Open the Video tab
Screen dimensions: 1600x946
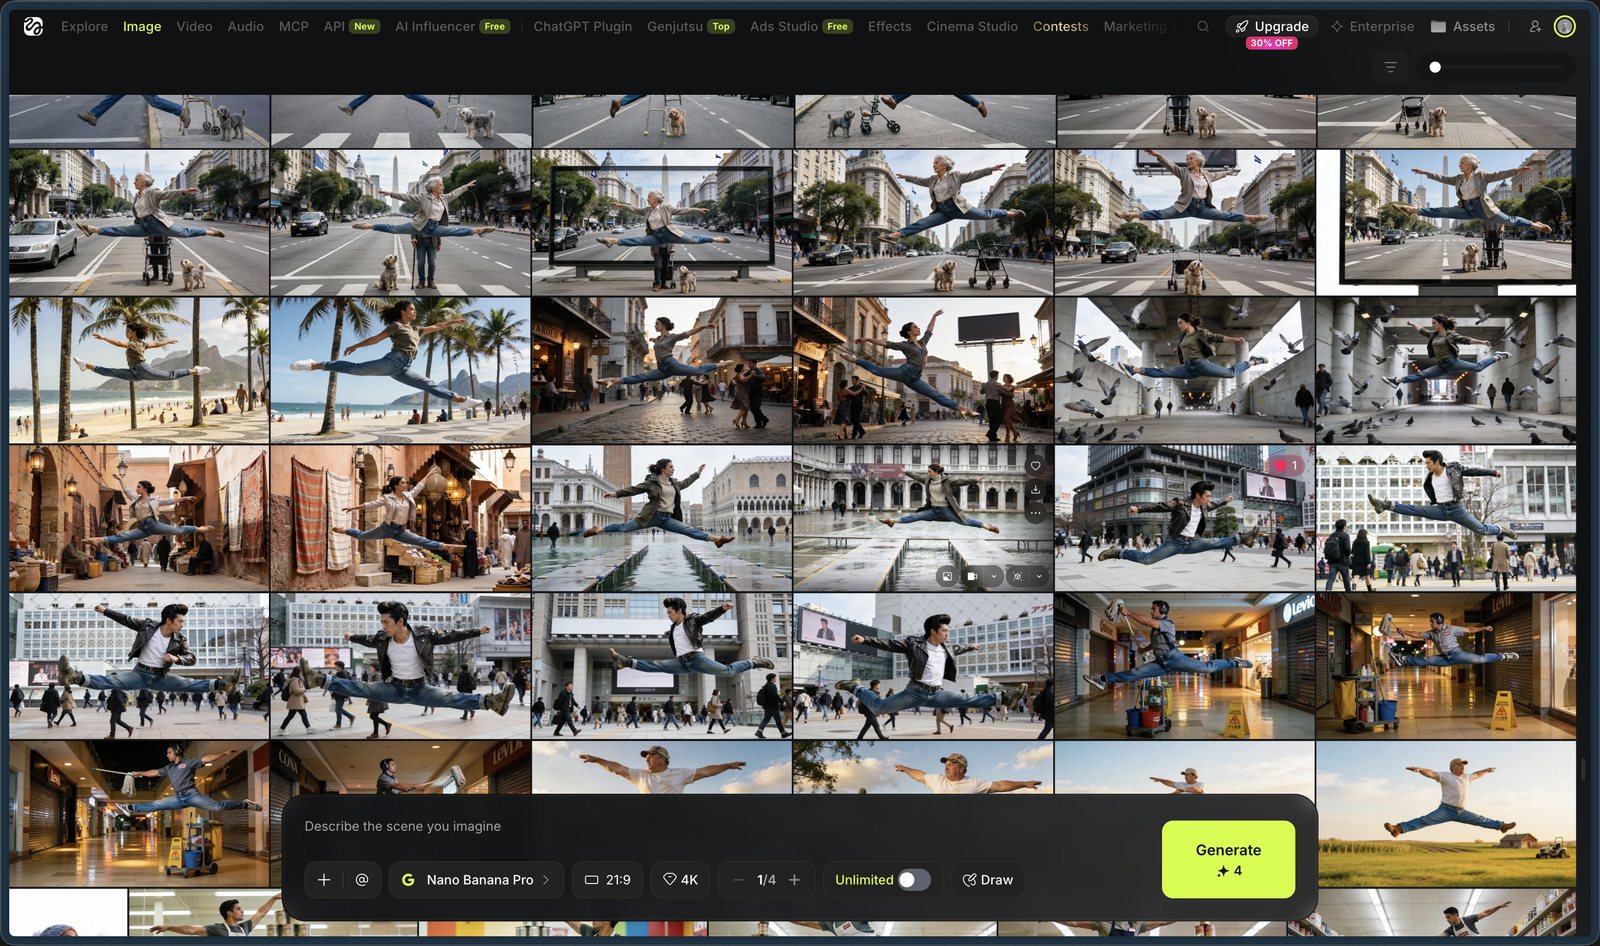tap(194, 27)
